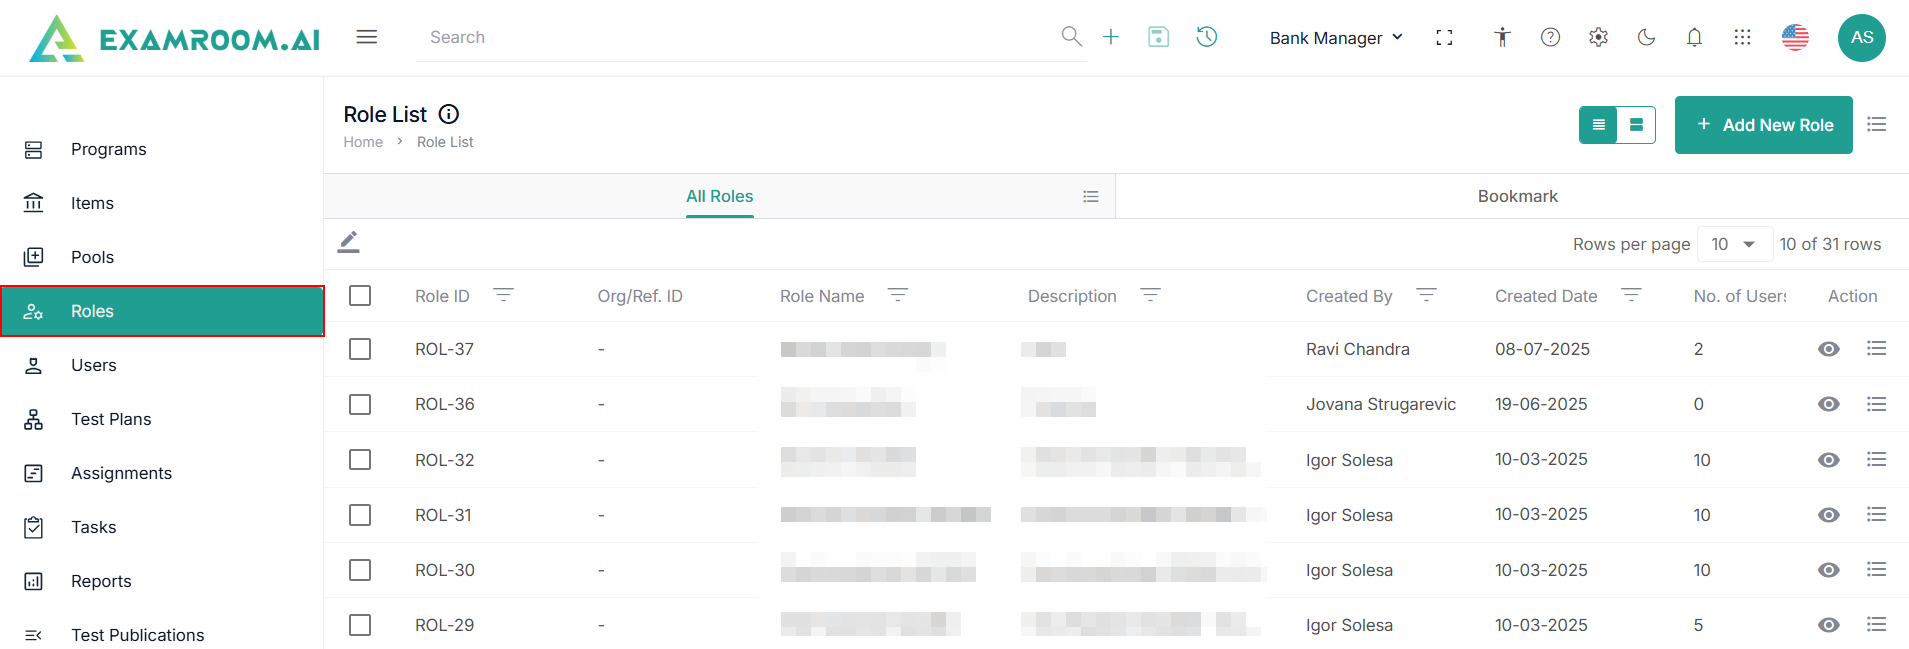The image size is (1909, 649).
Task: Open All Roles tab options menu icon
Action: (x=1090, y=197)
